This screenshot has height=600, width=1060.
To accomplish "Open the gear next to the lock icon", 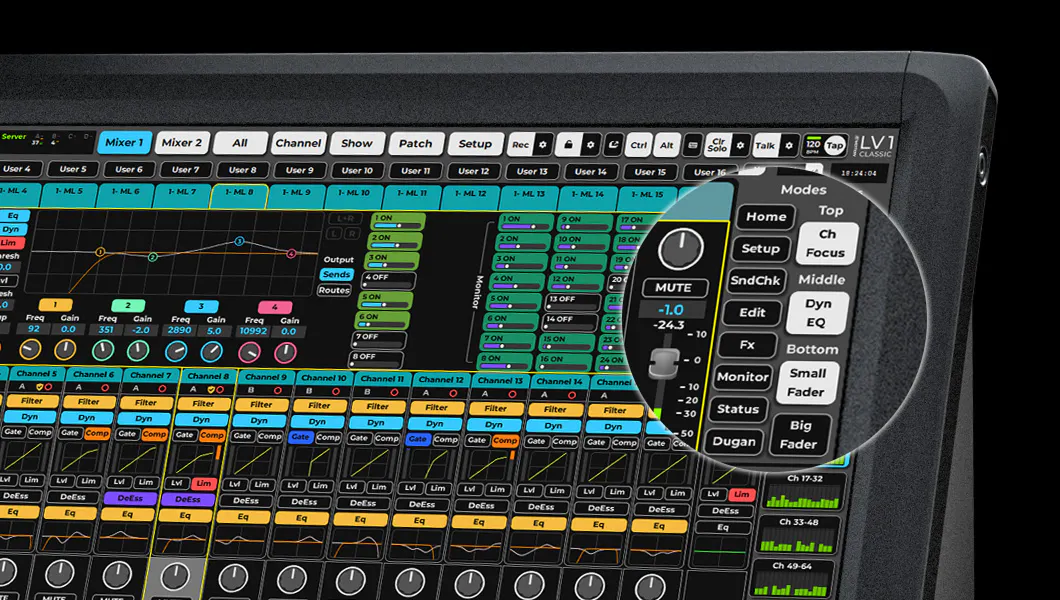I will tap(590, 145).
